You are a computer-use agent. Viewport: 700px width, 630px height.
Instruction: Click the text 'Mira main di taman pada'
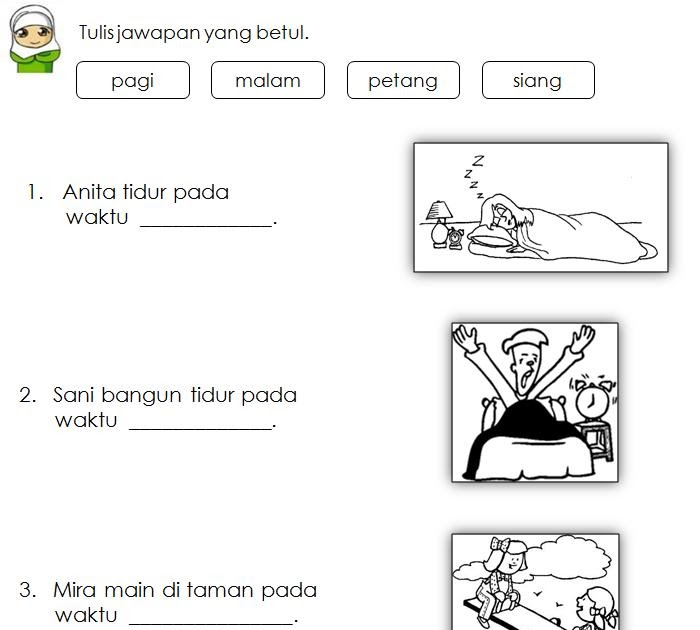click(x=185, y=590)
